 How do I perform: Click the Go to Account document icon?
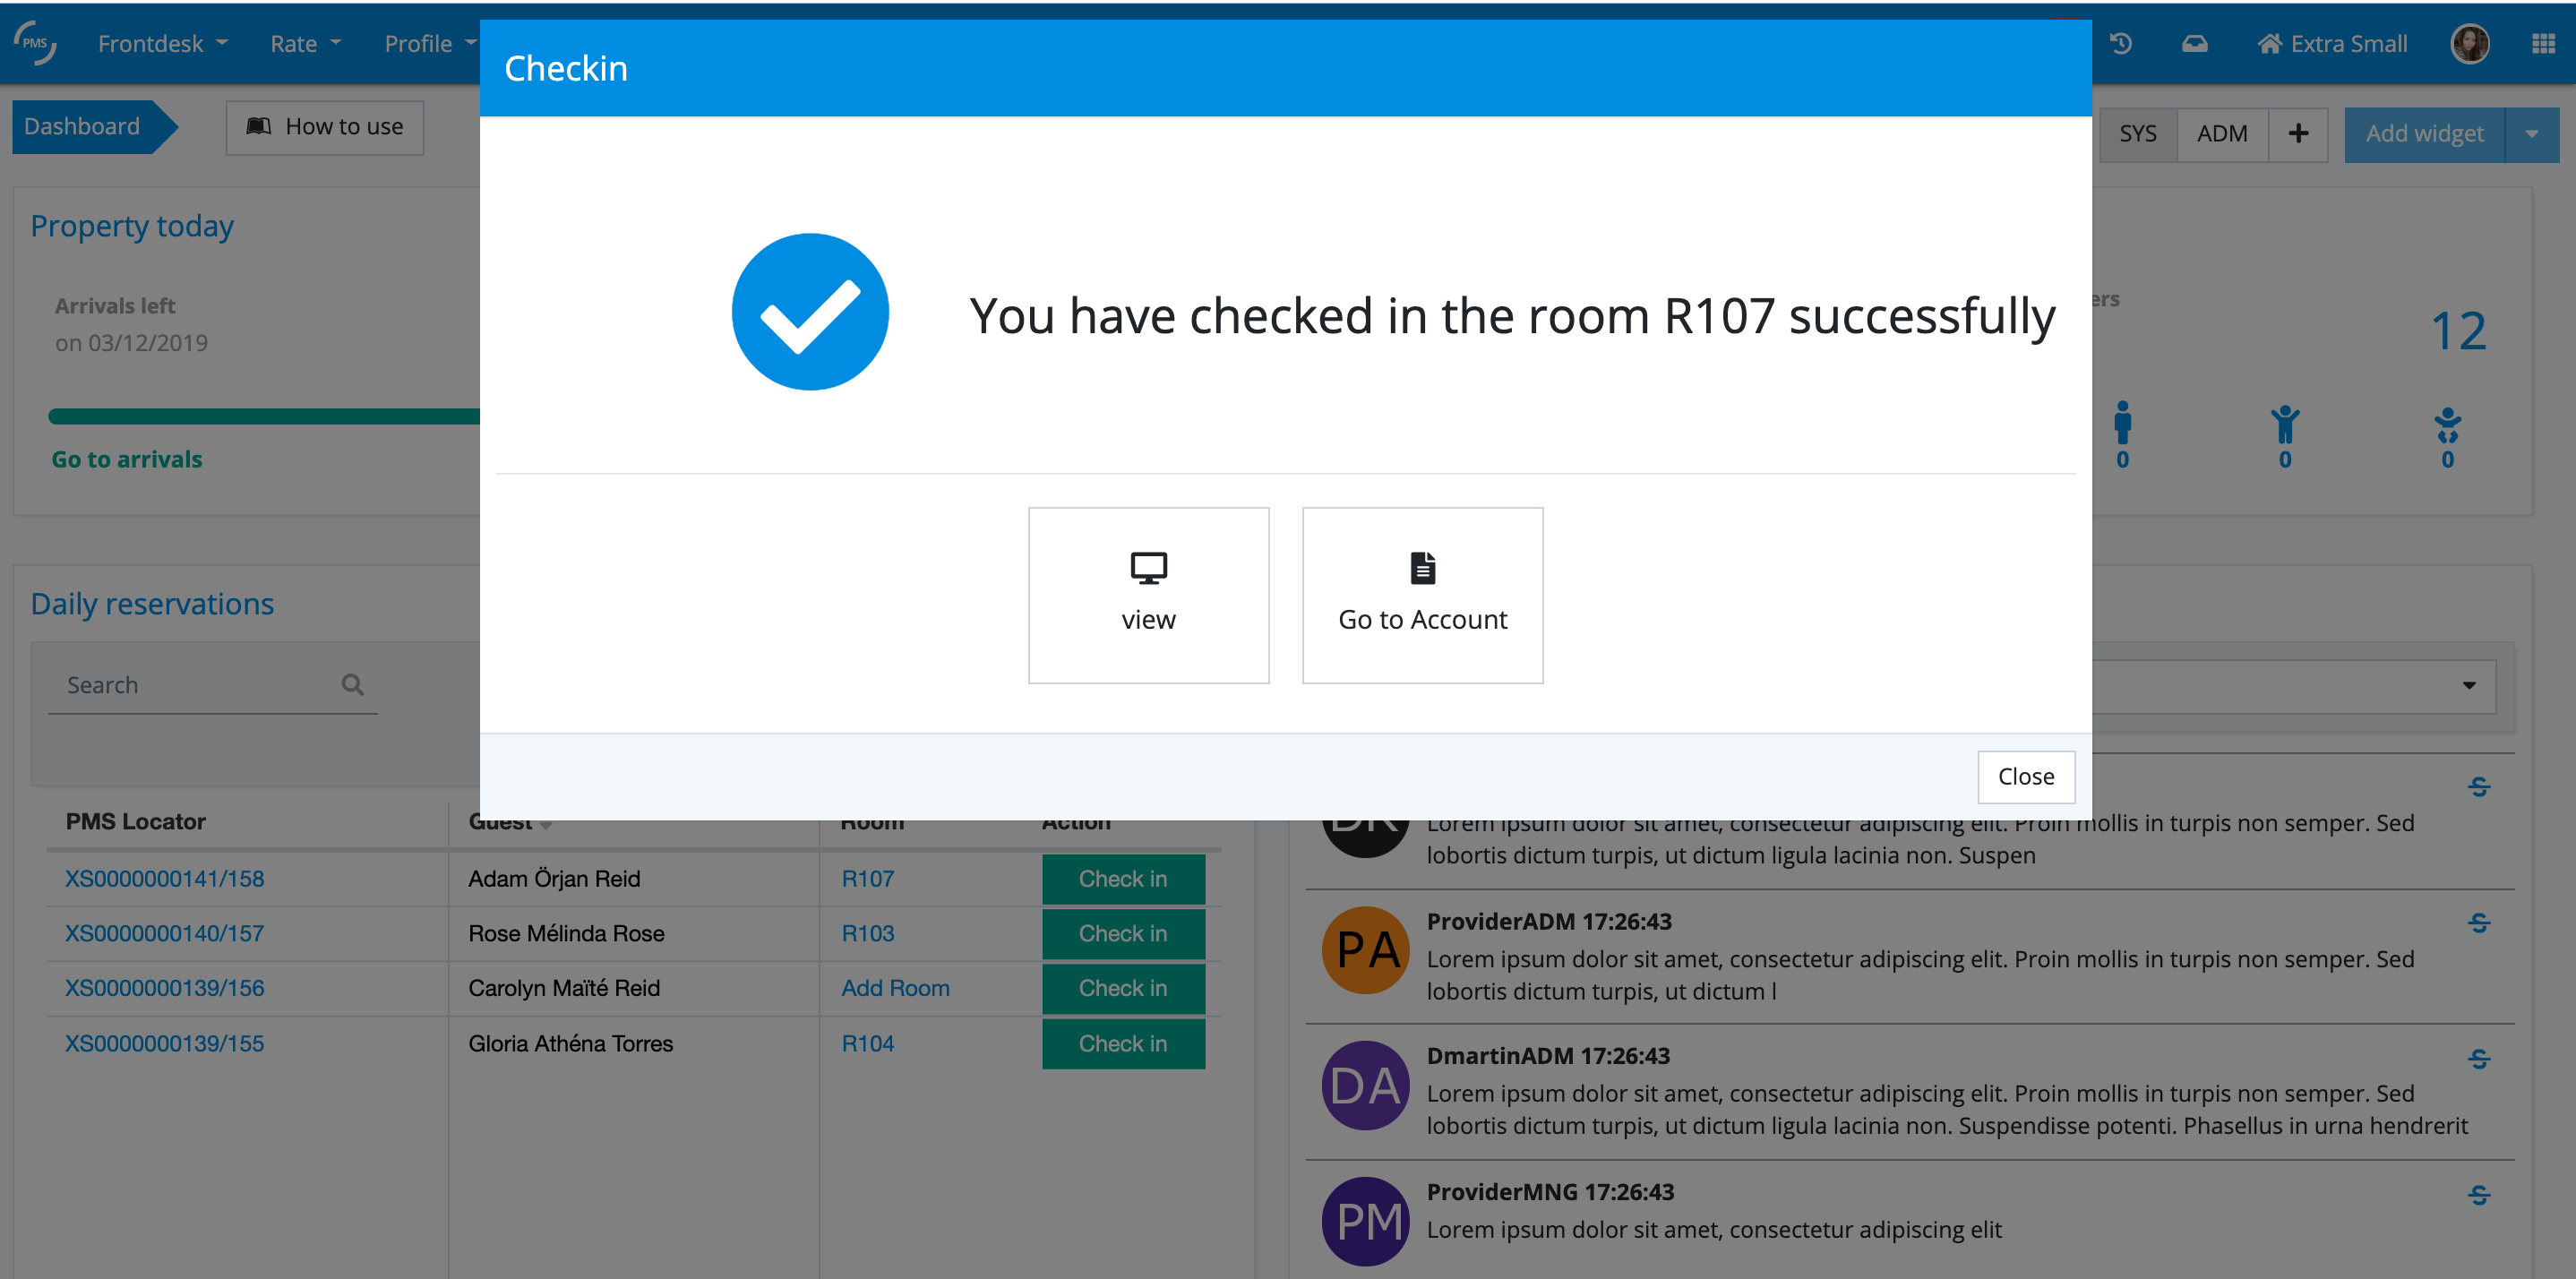pyautogui.click(x=1422, y=568)
